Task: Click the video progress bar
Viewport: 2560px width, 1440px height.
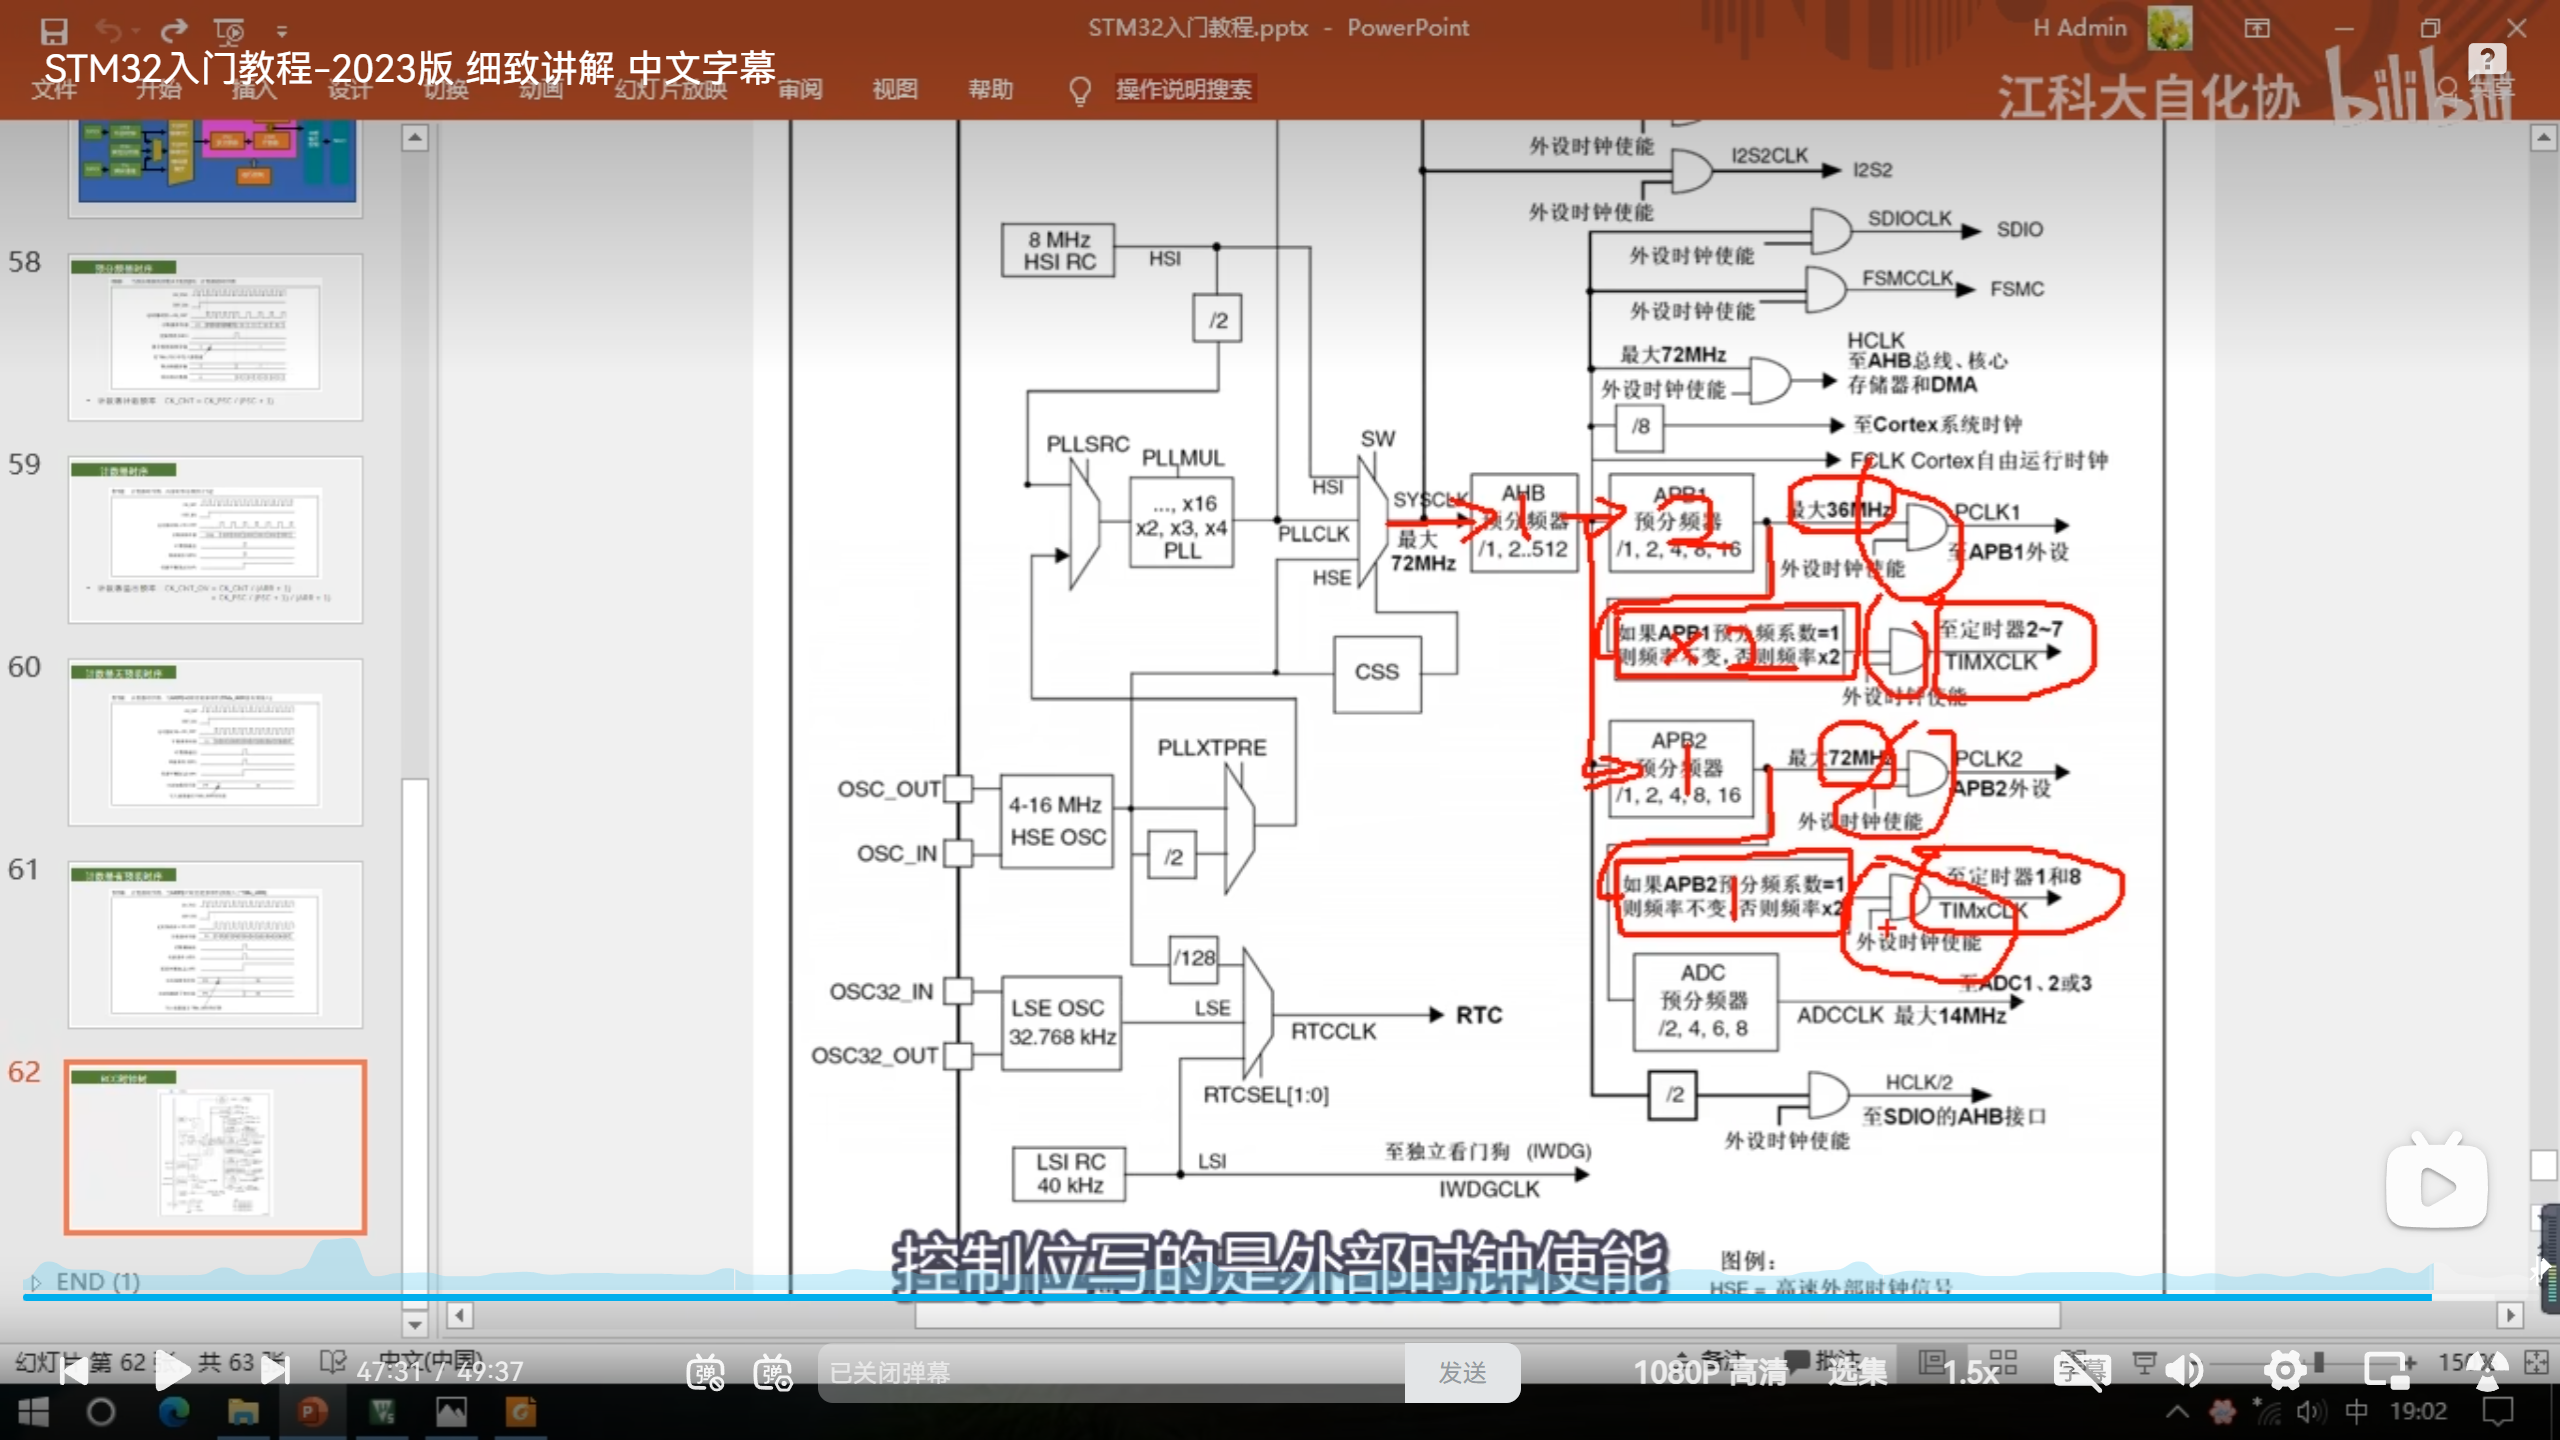Action: (x=1200, y=1297)
